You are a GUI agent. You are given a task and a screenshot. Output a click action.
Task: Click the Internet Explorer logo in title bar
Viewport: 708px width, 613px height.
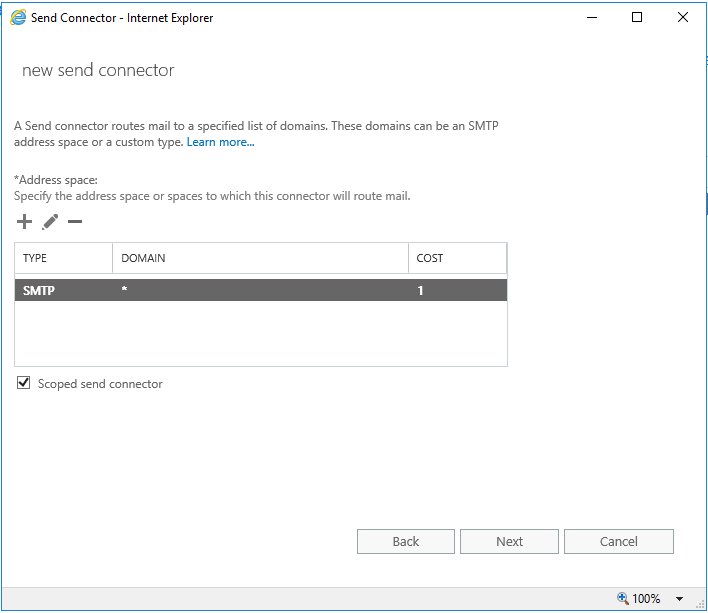pos(17,17)
